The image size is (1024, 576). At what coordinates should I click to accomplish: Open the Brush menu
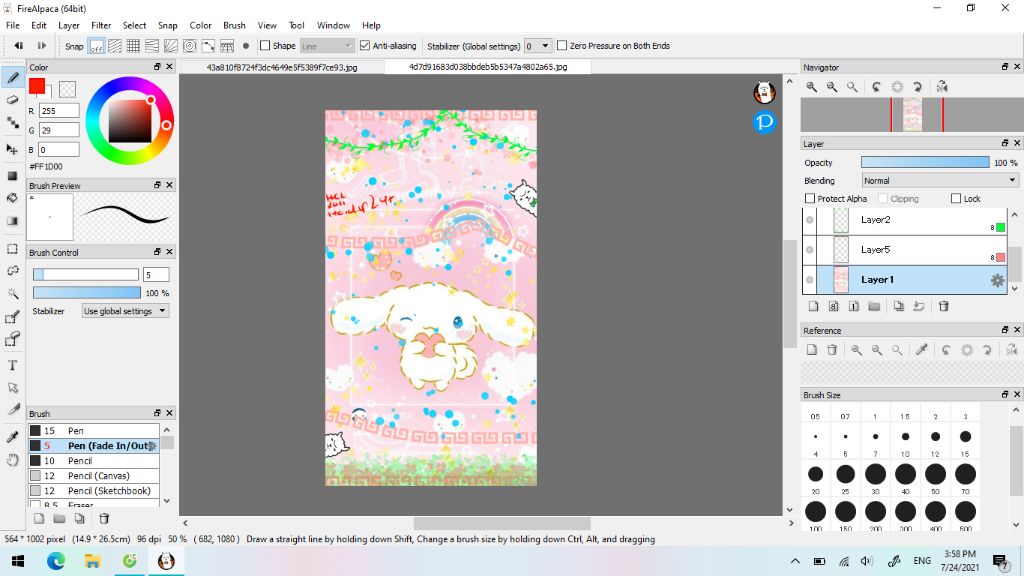pos(234,25)
